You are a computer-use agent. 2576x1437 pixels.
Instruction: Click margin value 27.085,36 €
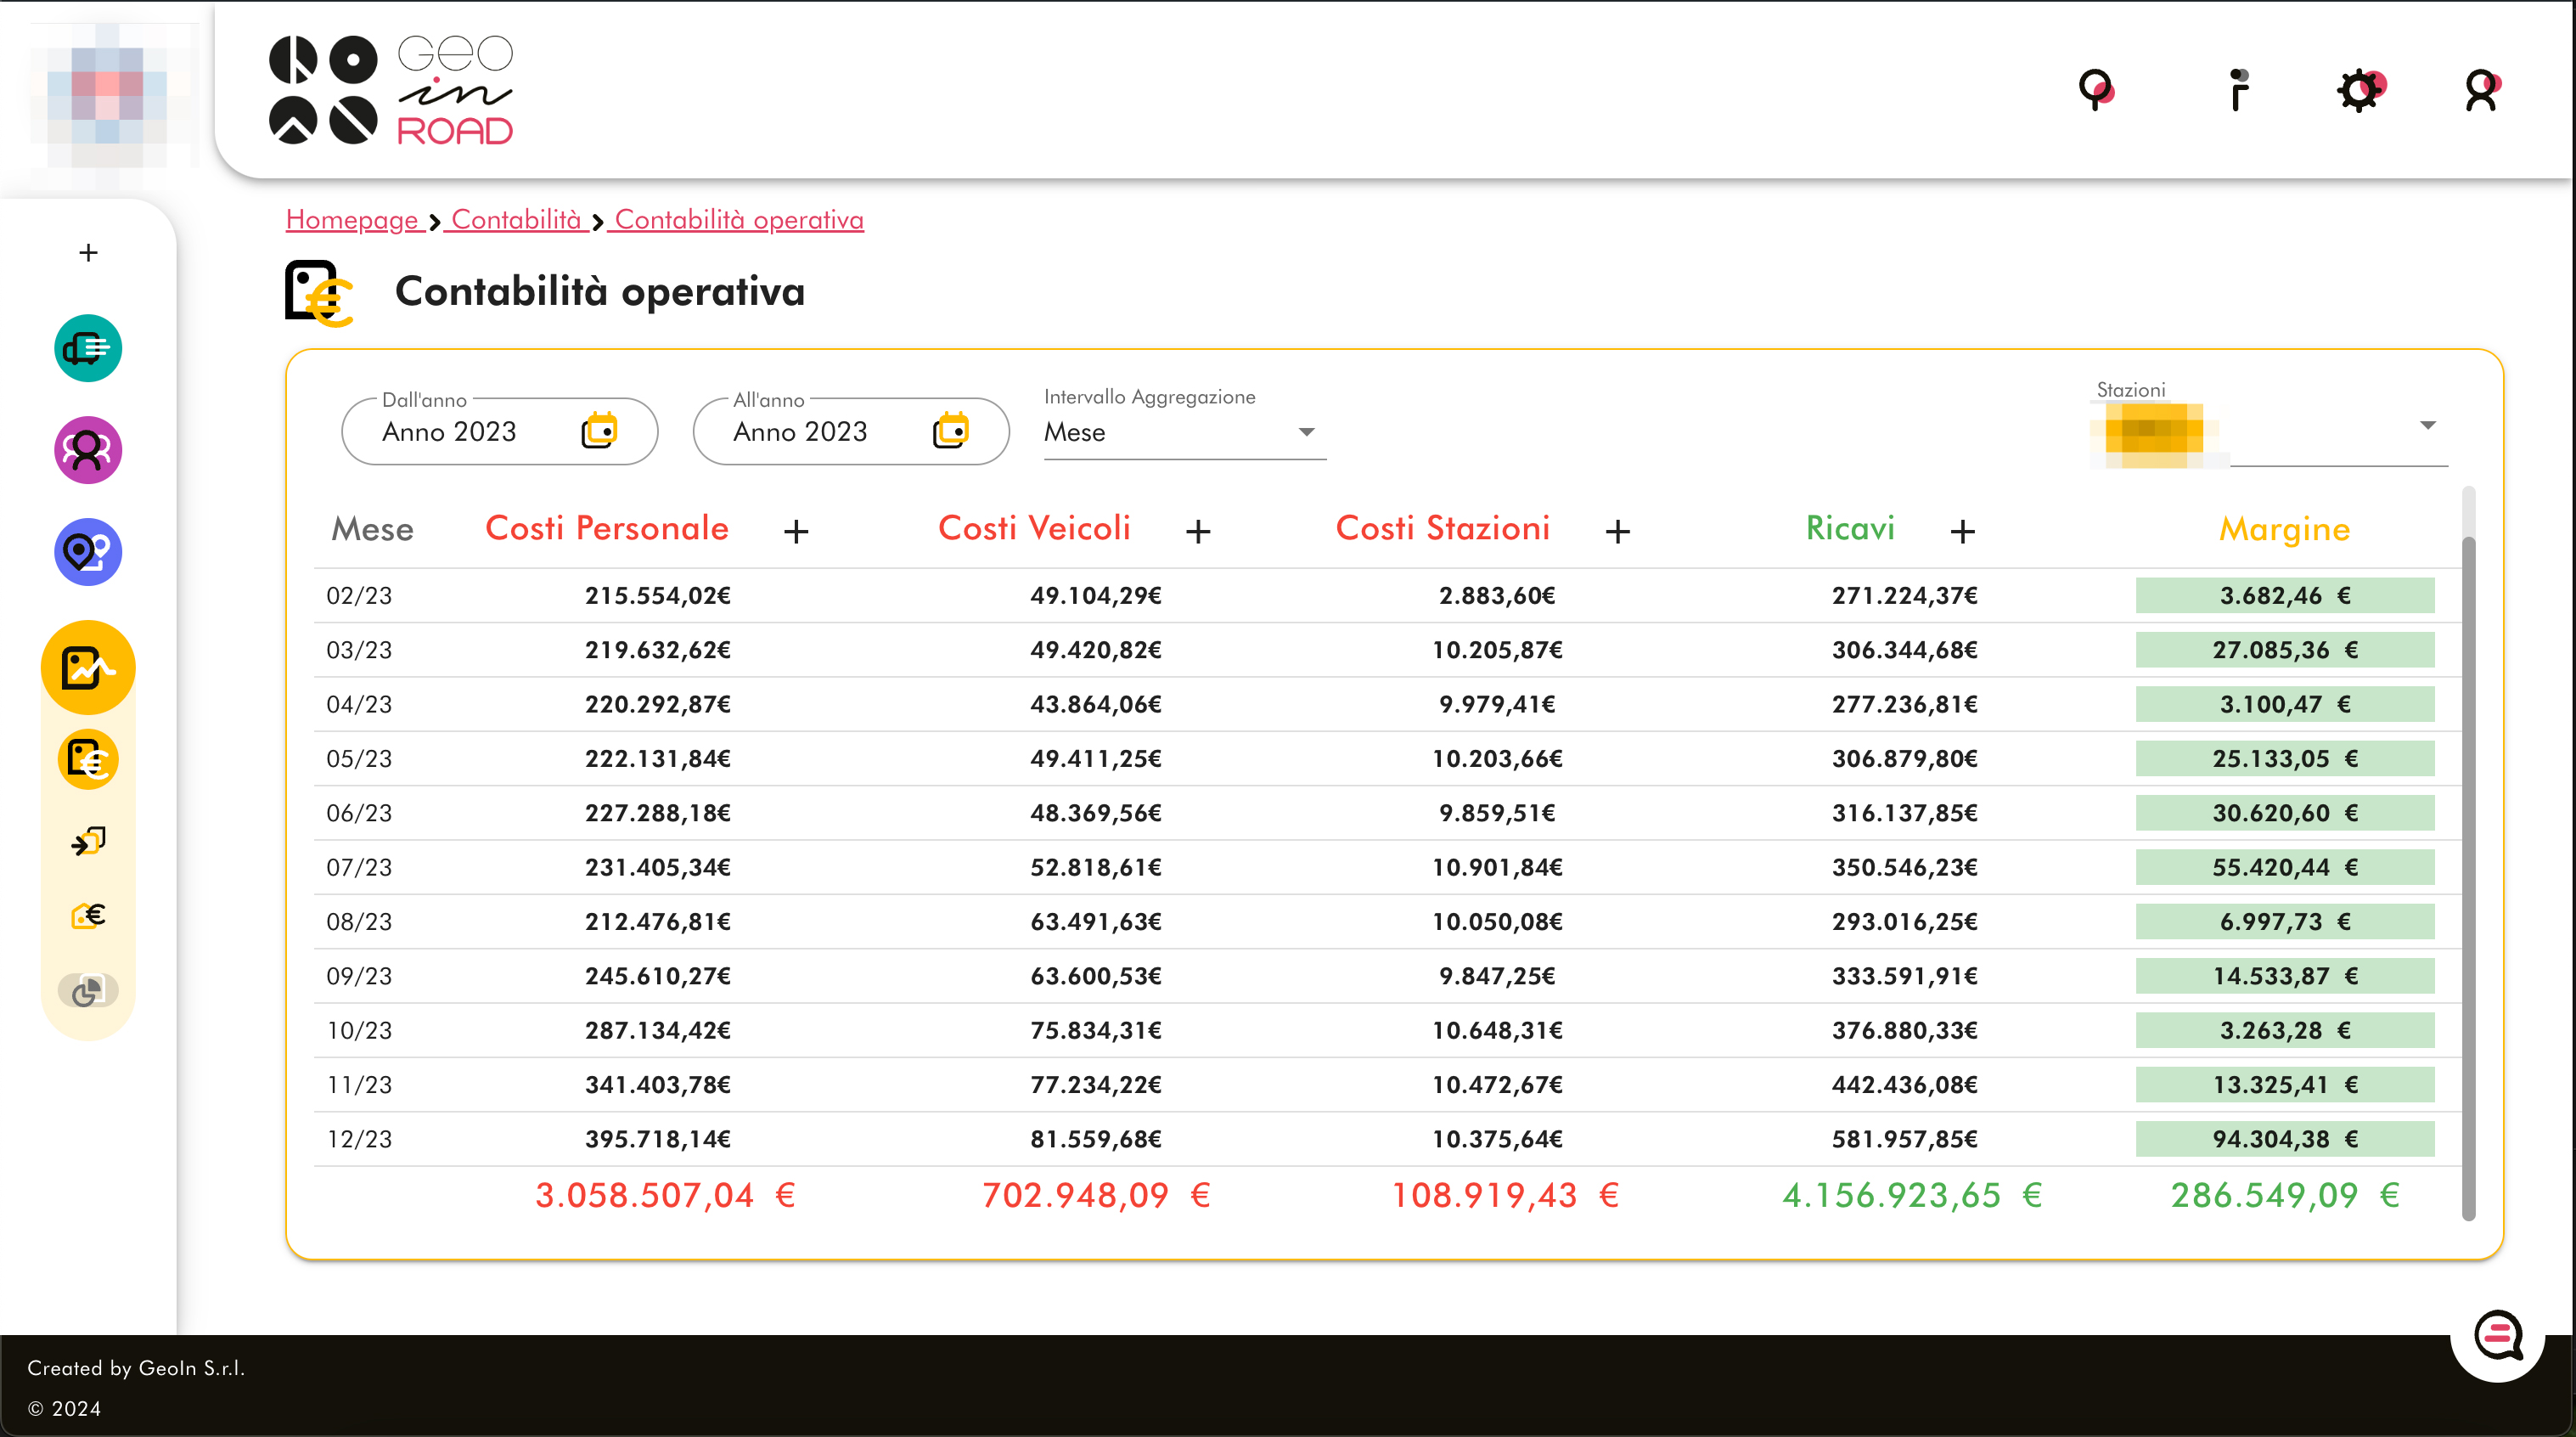click(x=2285, y=650)
